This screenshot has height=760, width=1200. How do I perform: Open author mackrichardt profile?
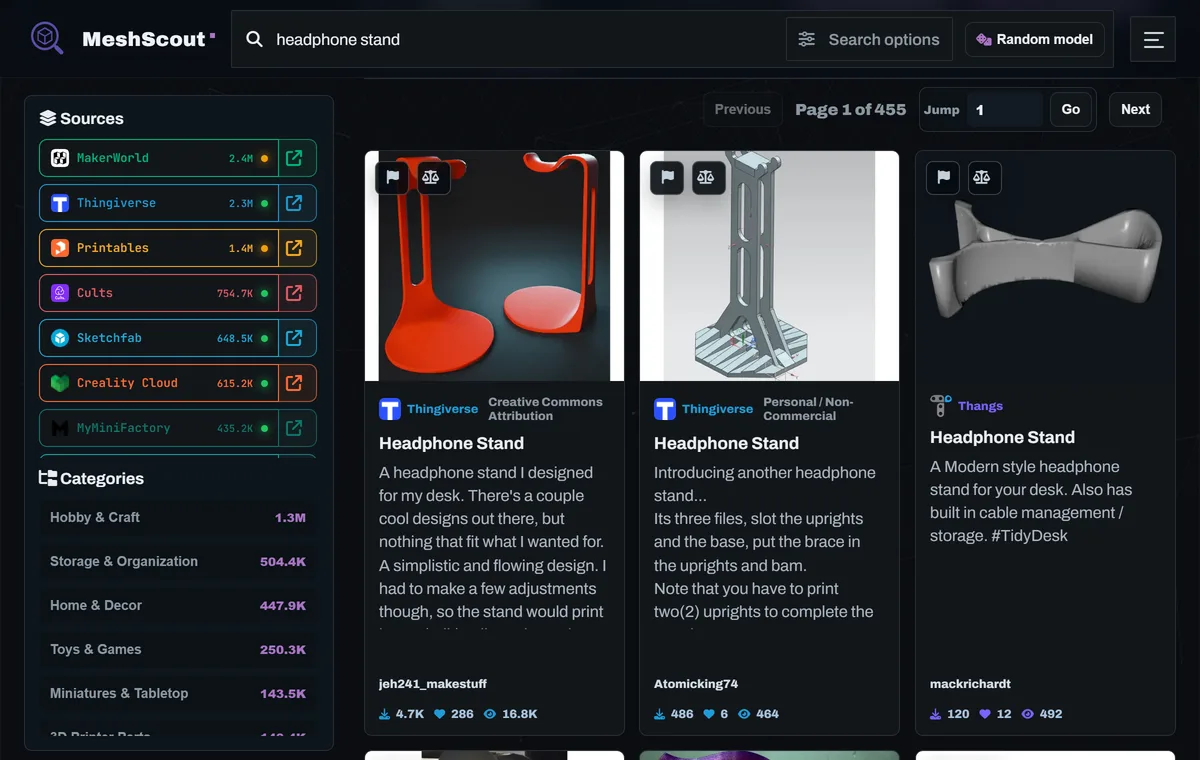click(x=970, y=684)
